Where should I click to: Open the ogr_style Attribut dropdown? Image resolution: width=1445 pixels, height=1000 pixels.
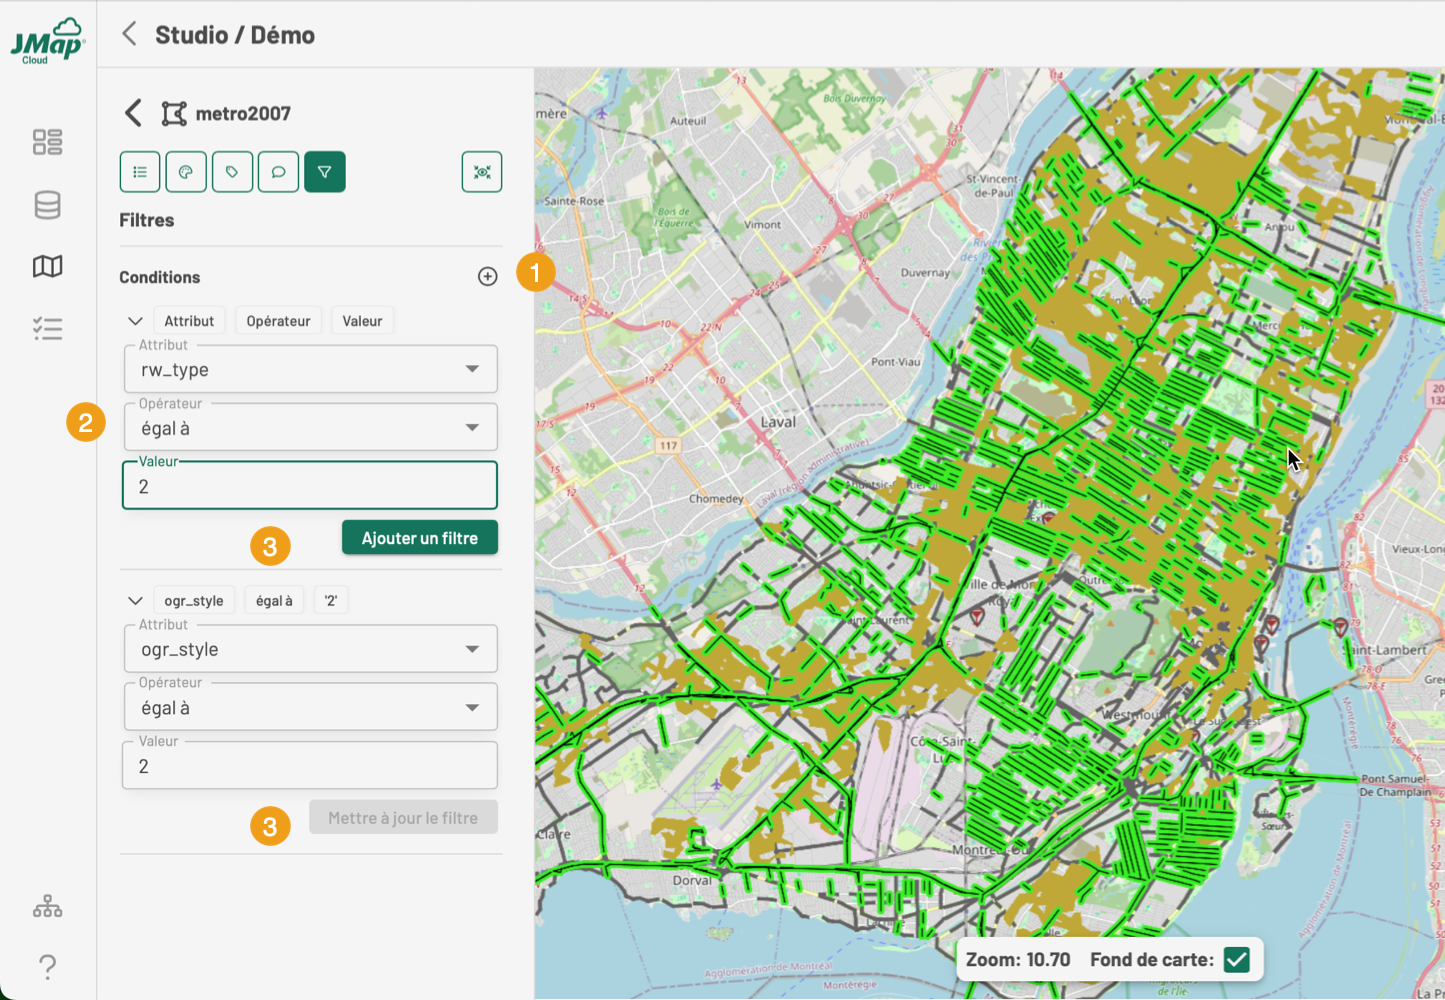[310, 650]
